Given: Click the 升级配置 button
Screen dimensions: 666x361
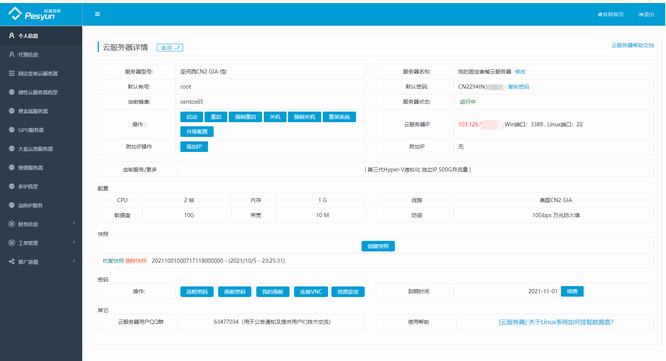Looking at the screenshot, I should 197,132.
